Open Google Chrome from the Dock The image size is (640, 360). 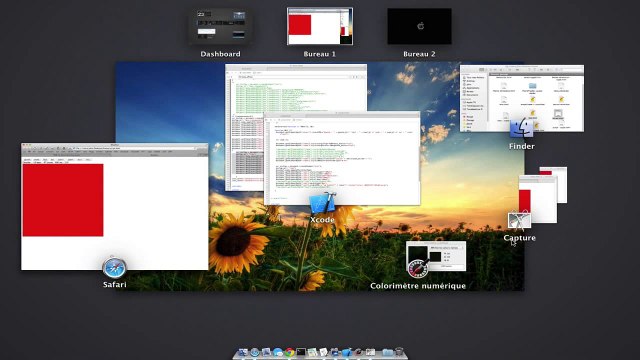(289, 353)
